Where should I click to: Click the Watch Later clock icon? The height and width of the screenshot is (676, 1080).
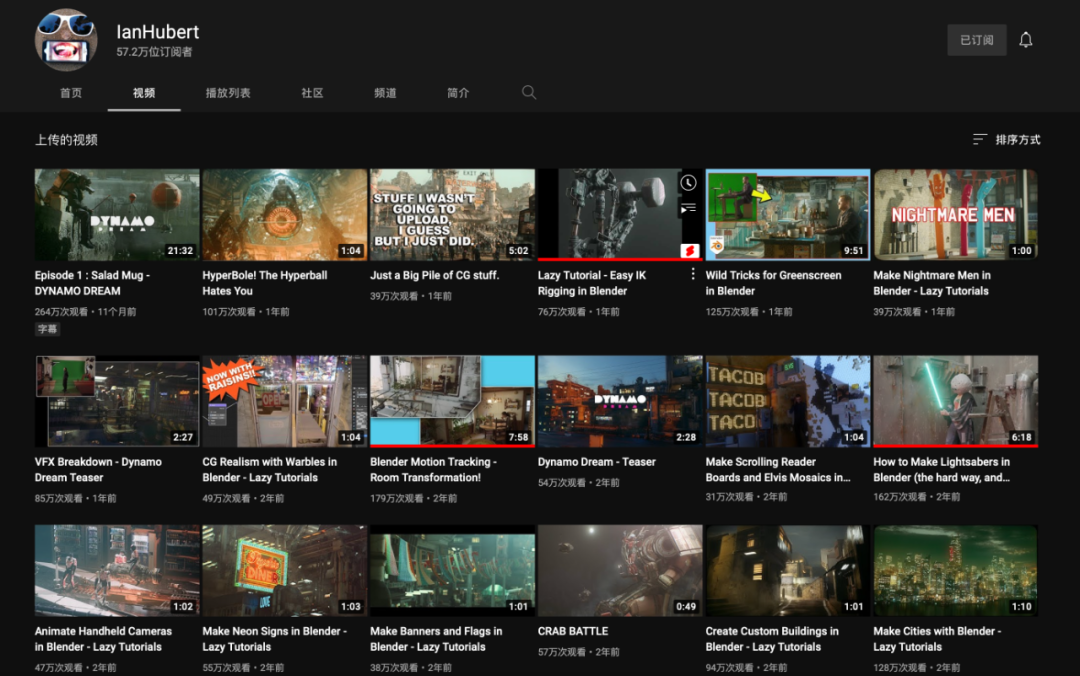[x=688, y=183]
